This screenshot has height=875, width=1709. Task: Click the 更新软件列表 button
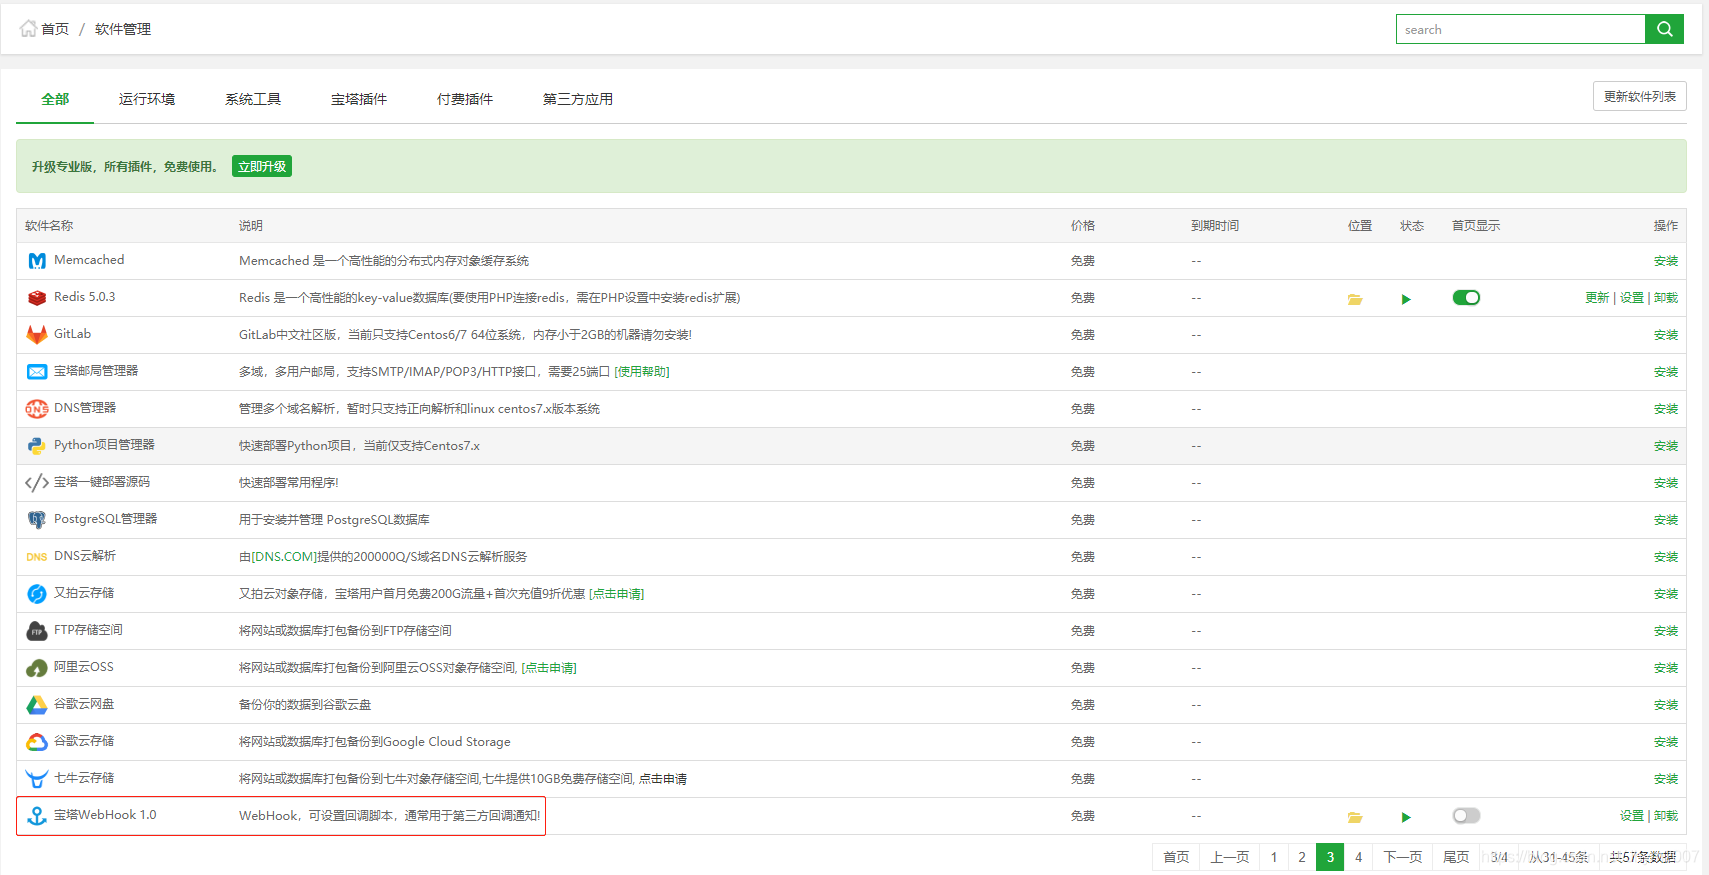pyautogui.click(x=1640, y=96)
